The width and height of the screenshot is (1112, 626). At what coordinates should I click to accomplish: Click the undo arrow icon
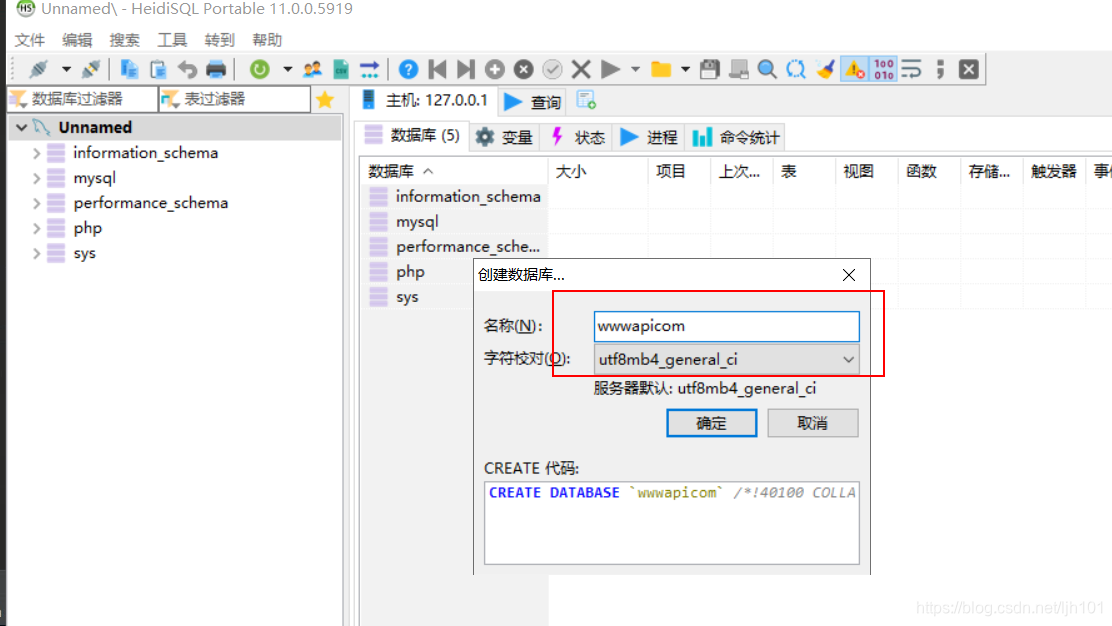[x=187, y=69]
